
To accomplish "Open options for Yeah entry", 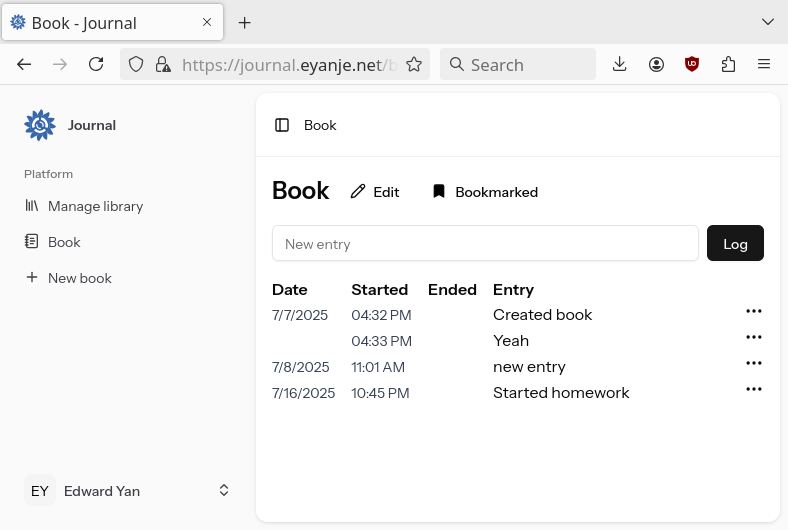I will (753, 338).
